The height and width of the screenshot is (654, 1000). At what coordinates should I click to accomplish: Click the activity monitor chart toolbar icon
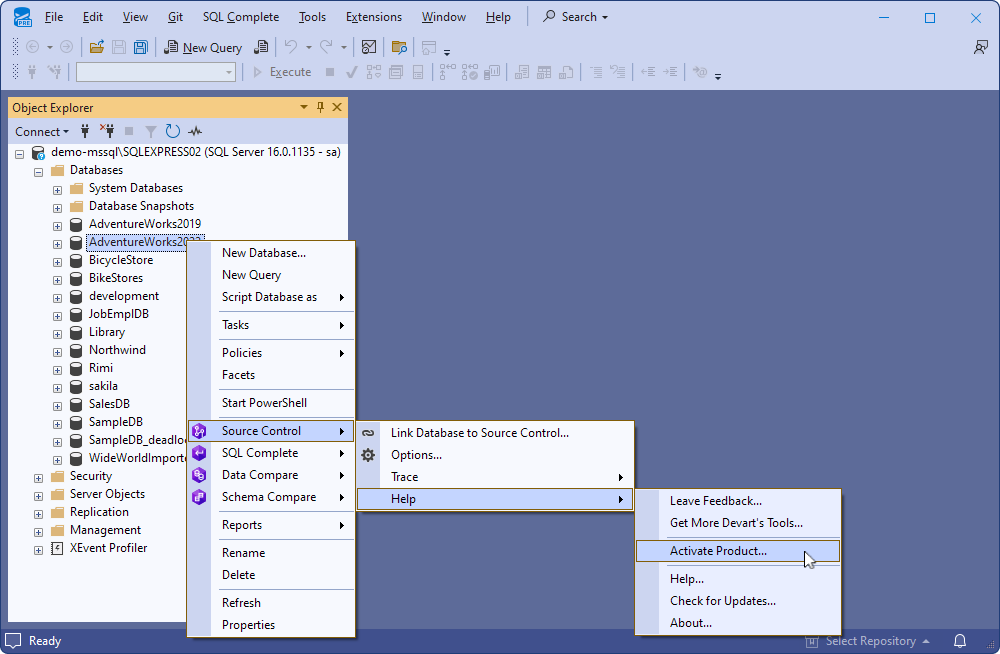(369, 47)
